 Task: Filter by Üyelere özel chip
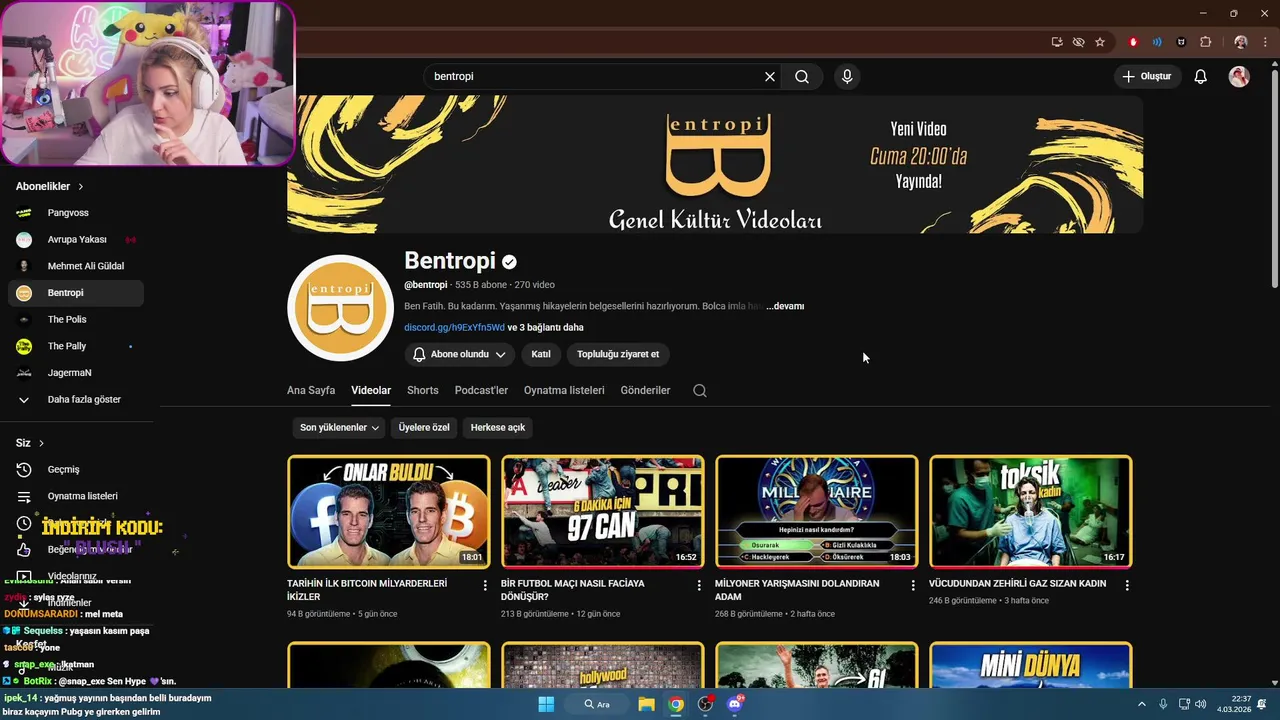point(424,427)
